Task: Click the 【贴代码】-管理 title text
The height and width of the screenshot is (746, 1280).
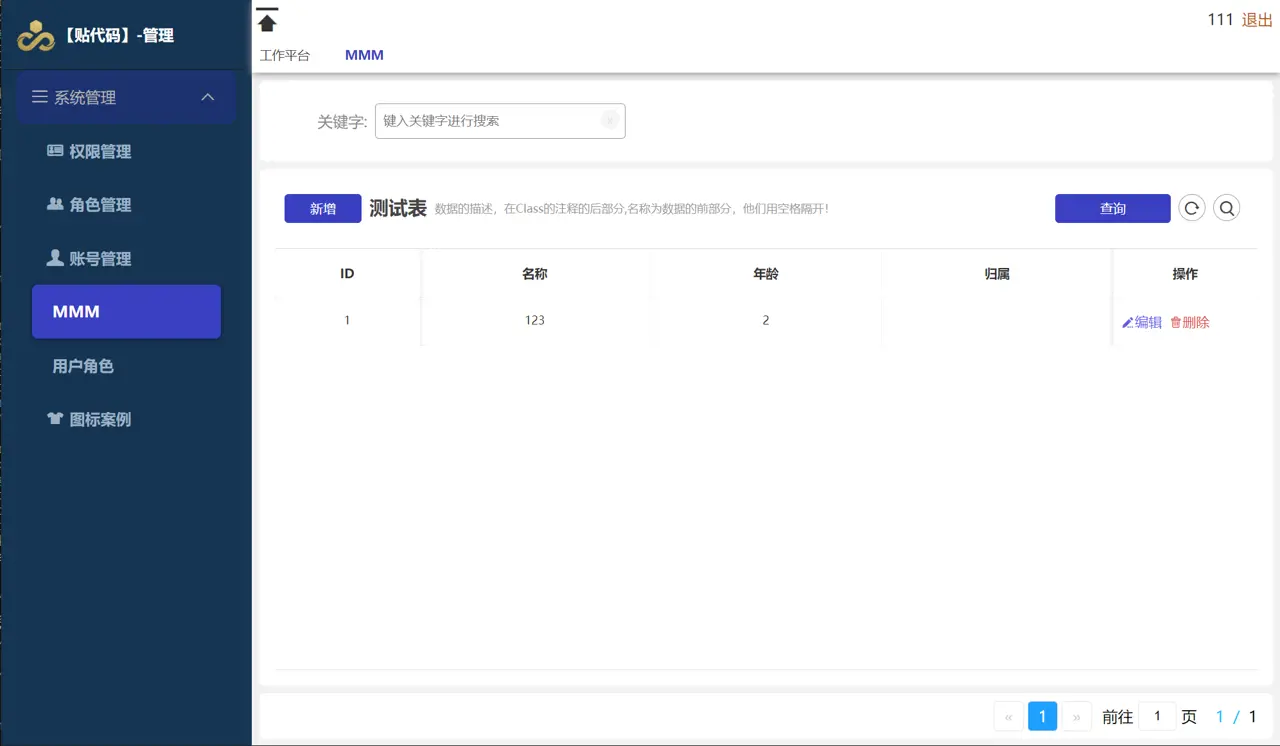Action: pos(117,36)
